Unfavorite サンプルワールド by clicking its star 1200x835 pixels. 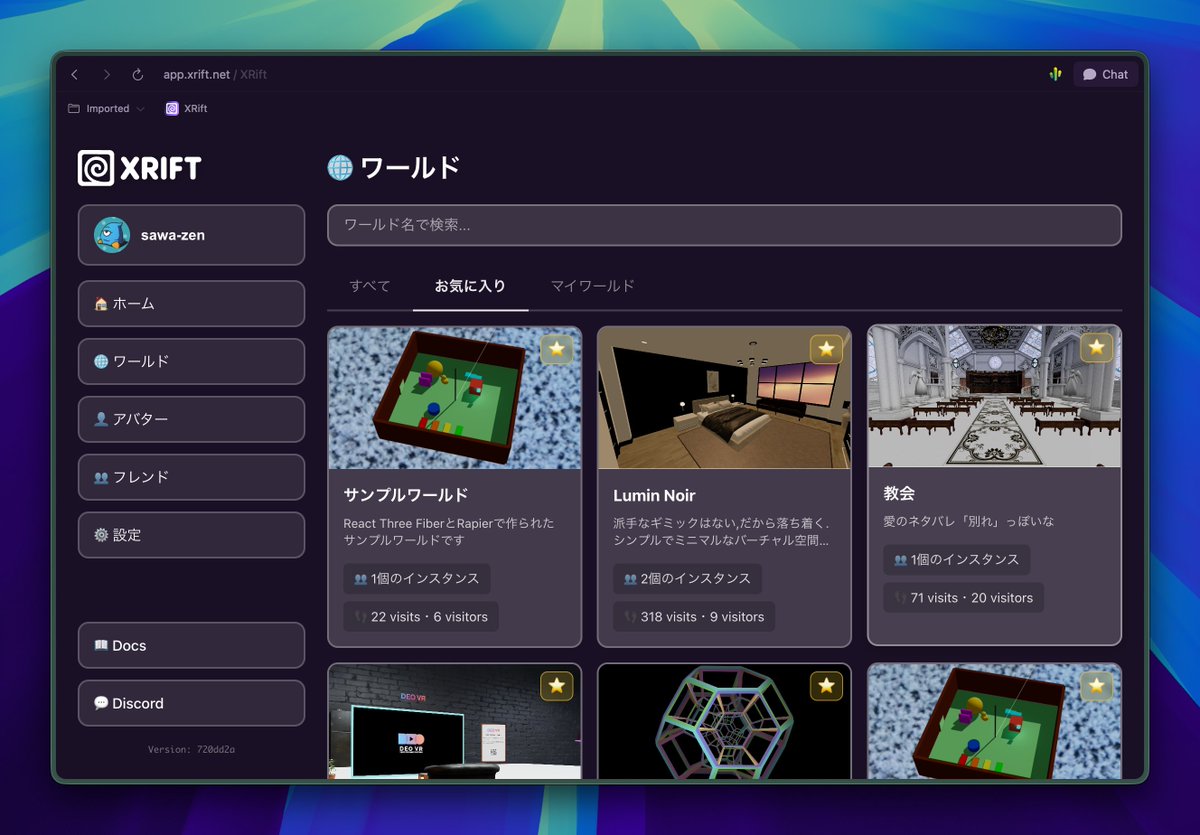[x=557, y=349]
